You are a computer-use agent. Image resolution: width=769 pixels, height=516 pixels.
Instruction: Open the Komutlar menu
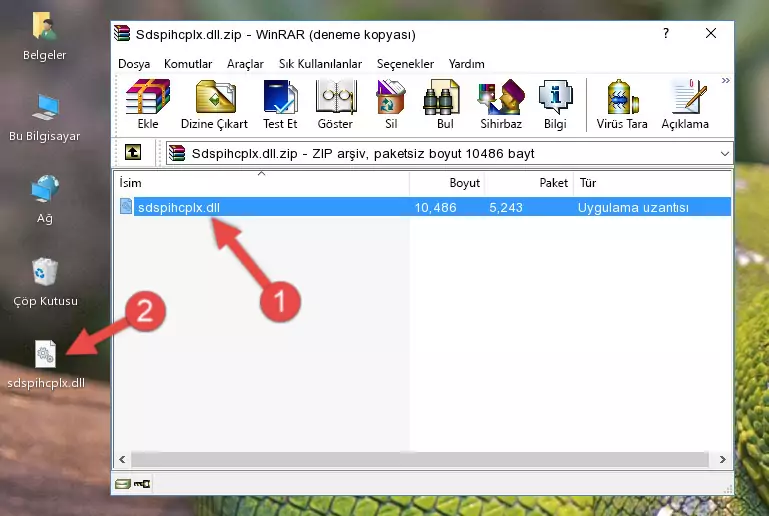click(188, 64)
